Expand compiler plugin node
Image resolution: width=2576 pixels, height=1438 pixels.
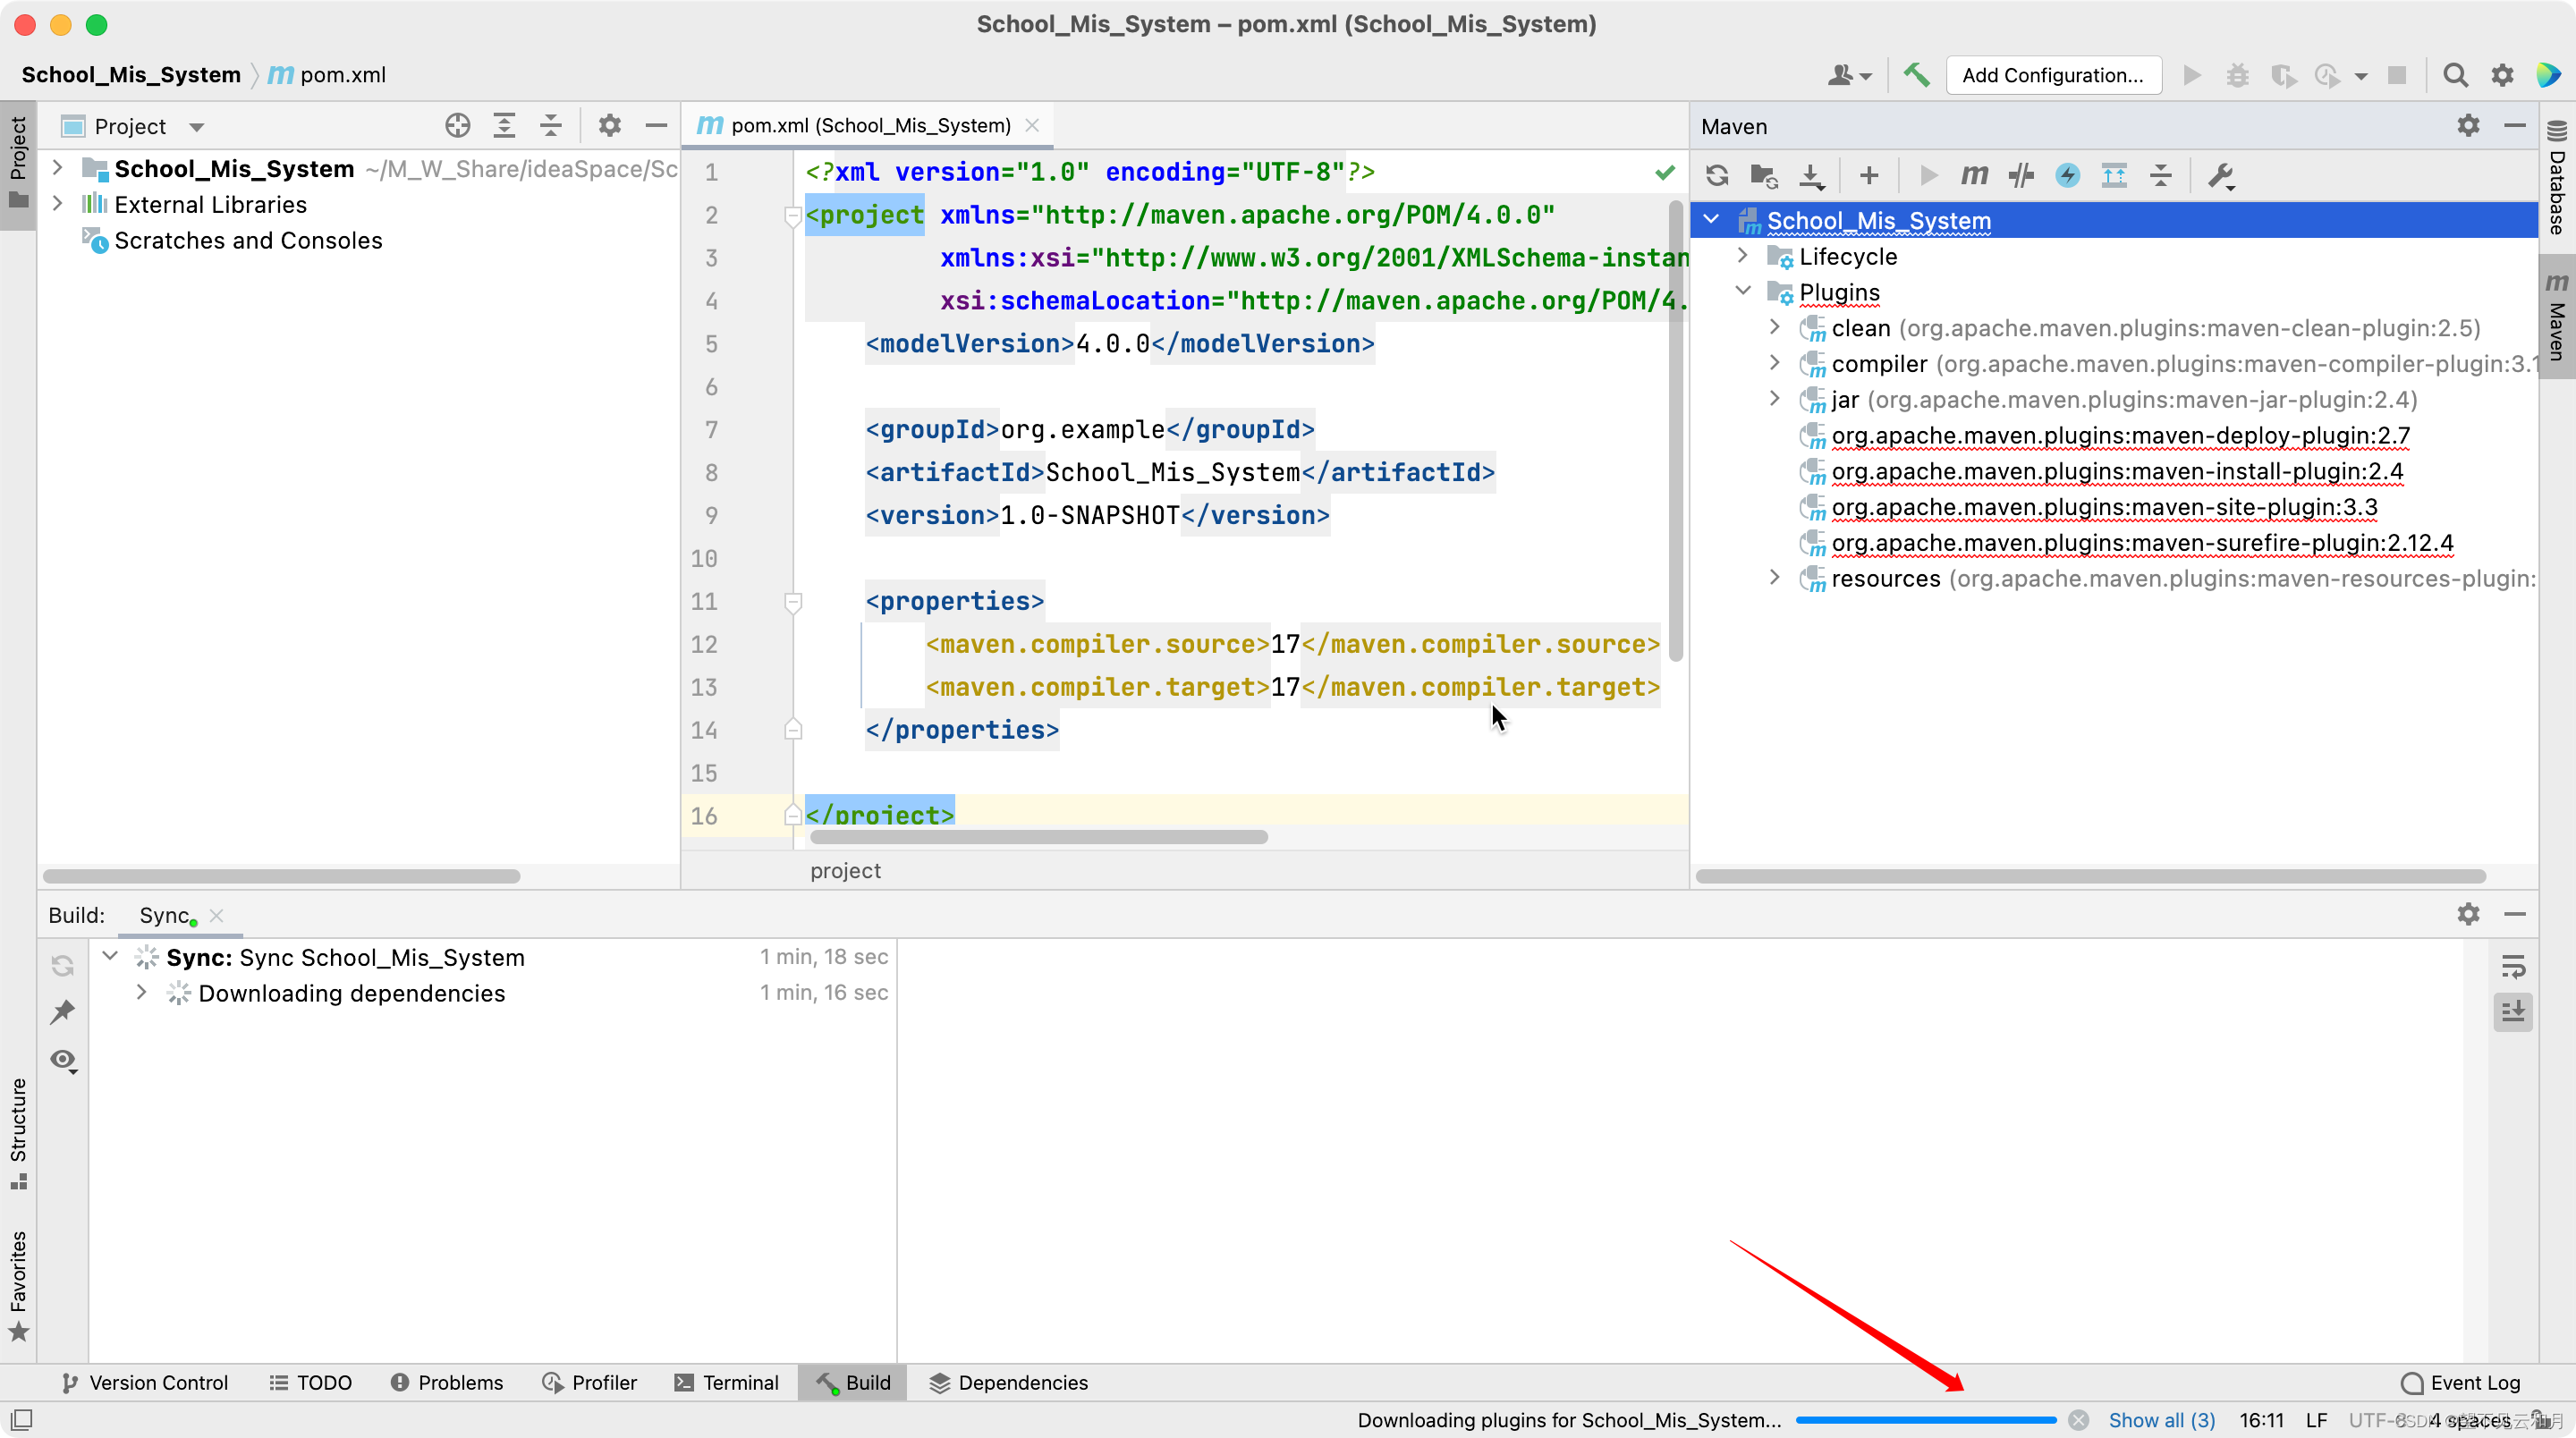pos(1775,362)
